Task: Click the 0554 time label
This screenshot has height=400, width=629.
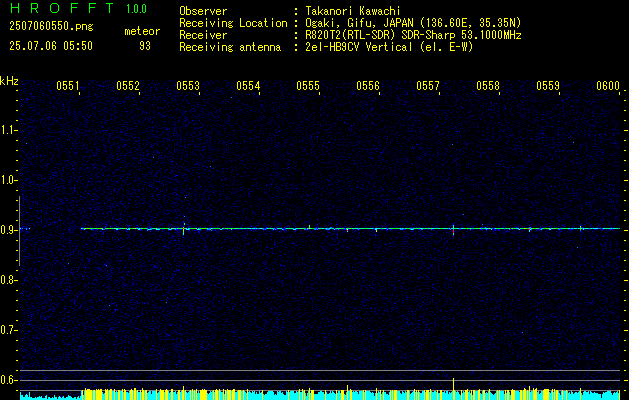Action: [x=248, y=85]
